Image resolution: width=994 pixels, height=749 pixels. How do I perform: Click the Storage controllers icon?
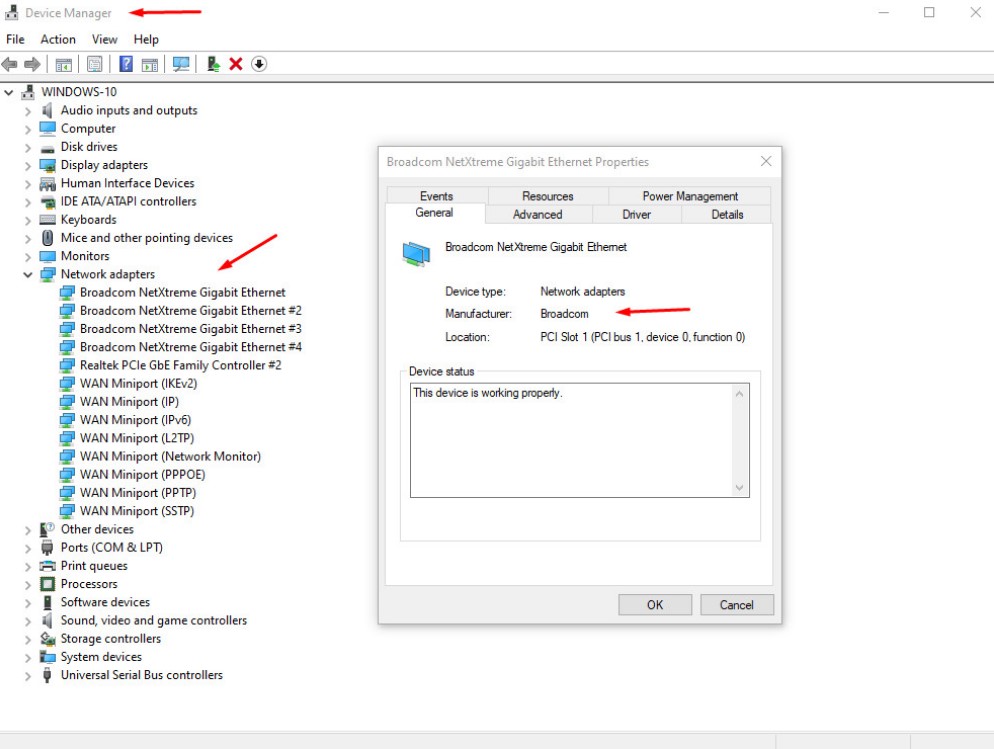click(48, 639)
